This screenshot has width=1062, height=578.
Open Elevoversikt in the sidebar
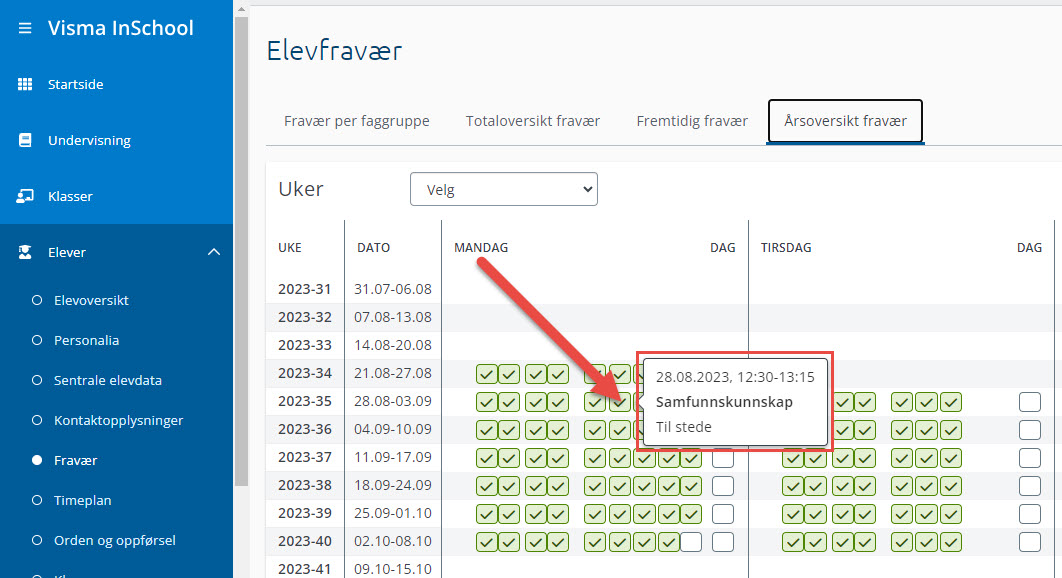pyautogui.click(x=91, y=300)
